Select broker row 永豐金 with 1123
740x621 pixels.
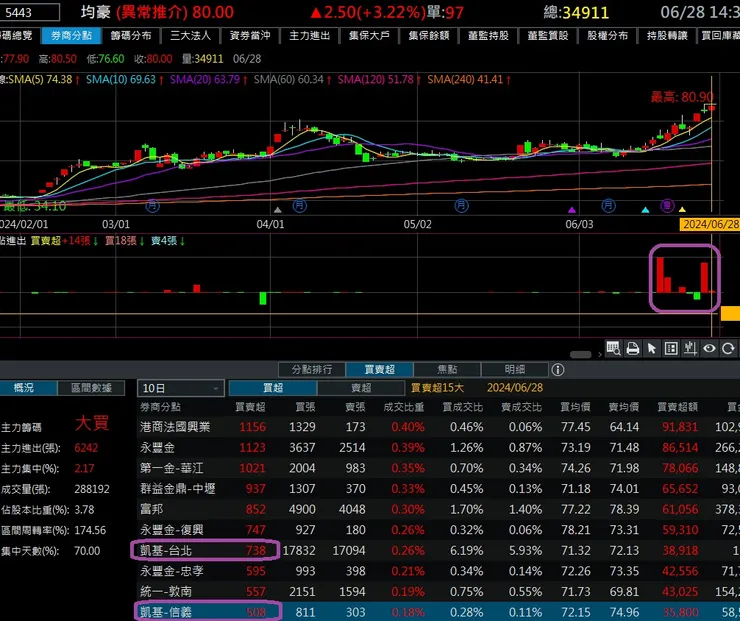click(x=438, y=447)
